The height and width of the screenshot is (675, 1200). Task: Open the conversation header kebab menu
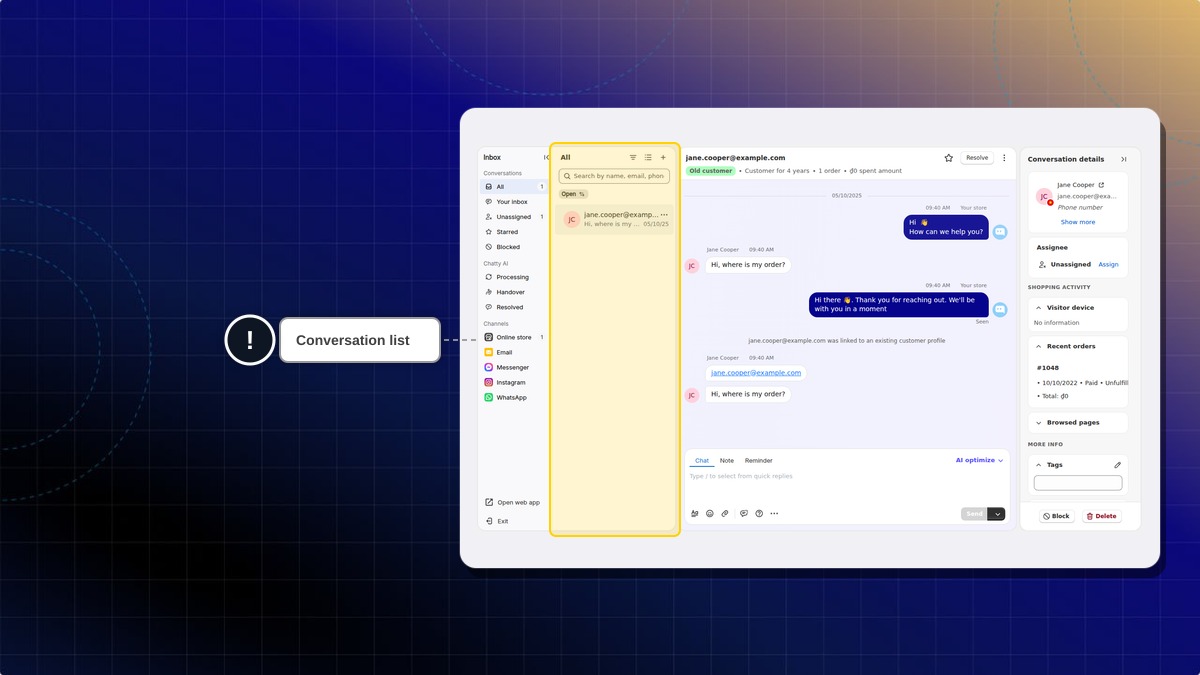pos(1005,158)
